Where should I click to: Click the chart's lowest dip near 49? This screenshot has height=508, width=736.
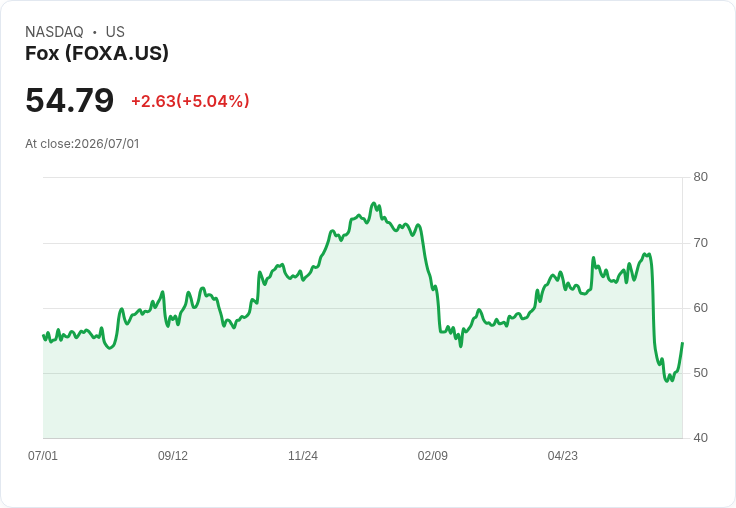667,381
